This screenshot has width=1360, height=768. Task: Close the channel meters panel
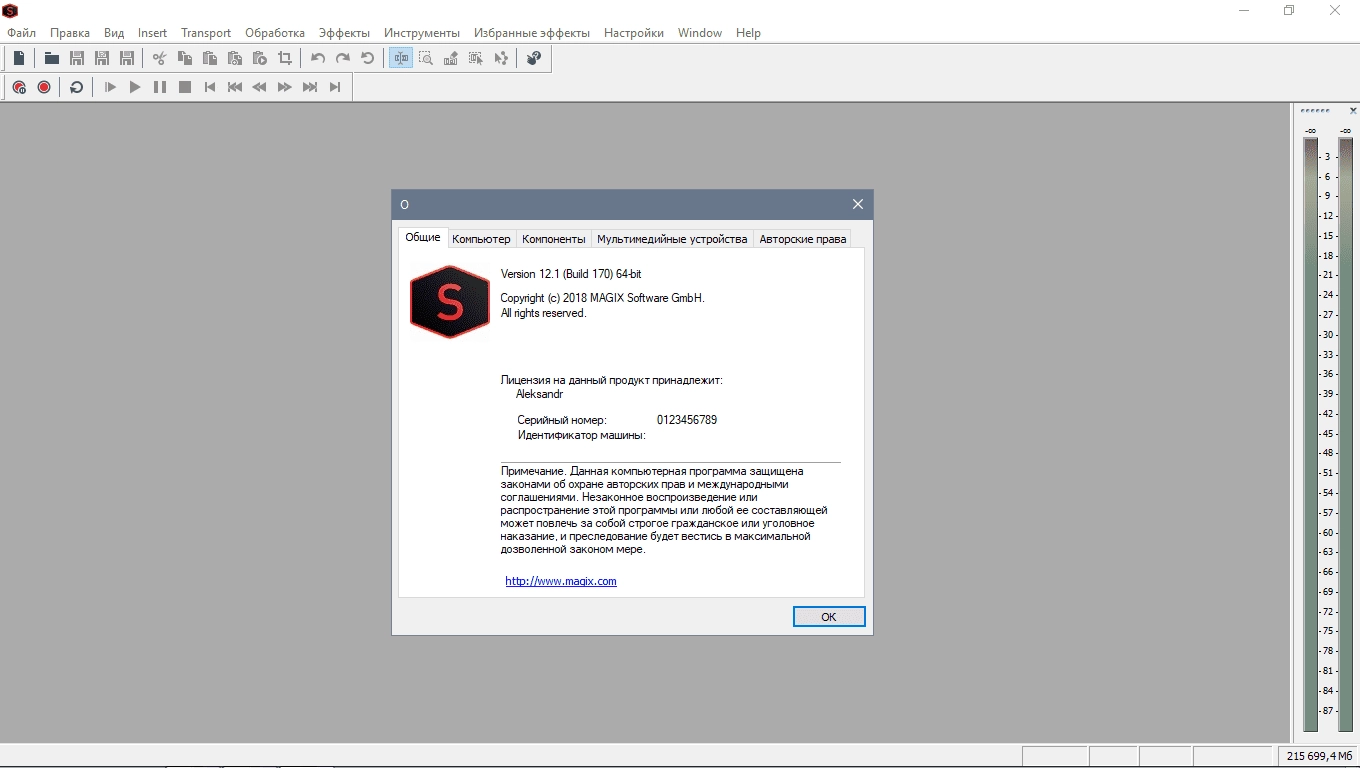point(1353,111)
